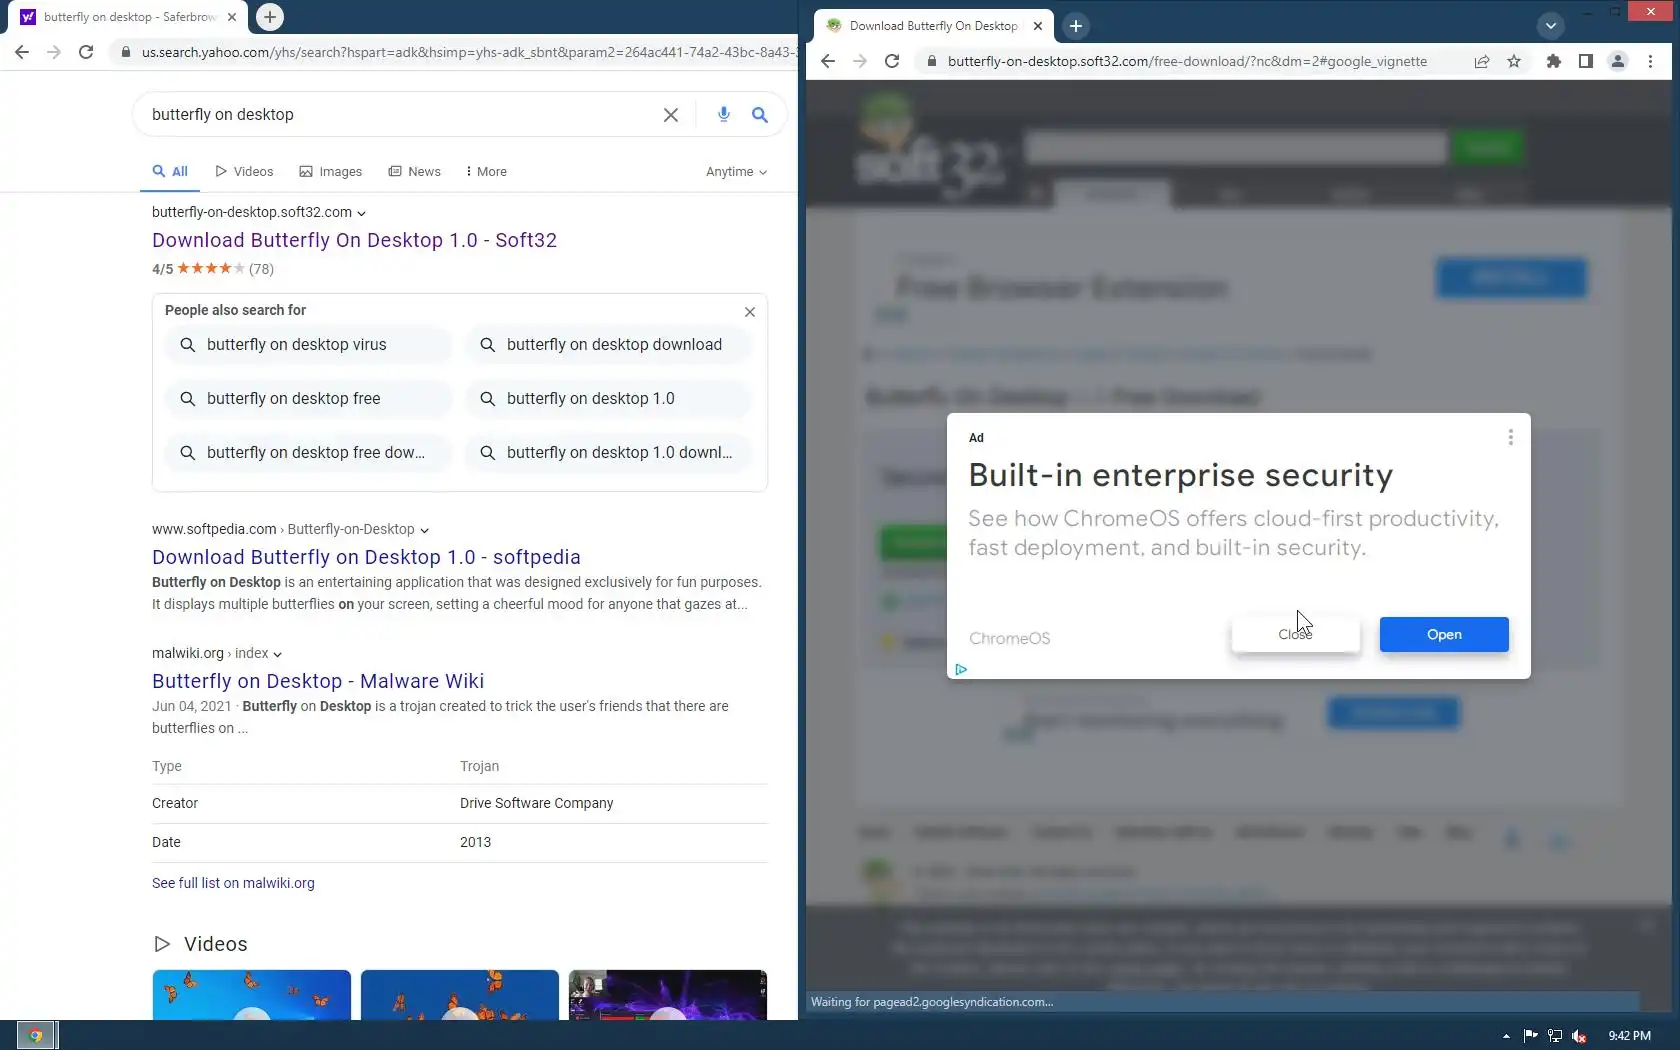The image size is (1680, 1050).
Task: Click the ad's blue Open button
Action: (x=1444, y=635)
